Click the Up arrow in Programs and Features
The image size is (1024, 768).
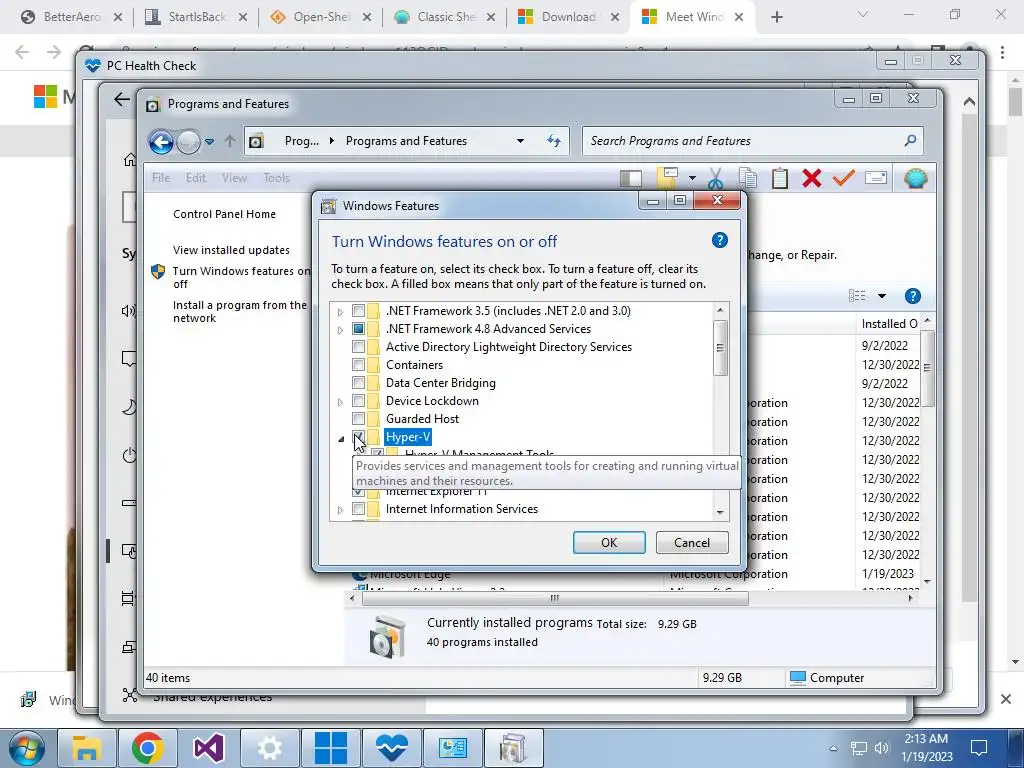tap(230, 140)
